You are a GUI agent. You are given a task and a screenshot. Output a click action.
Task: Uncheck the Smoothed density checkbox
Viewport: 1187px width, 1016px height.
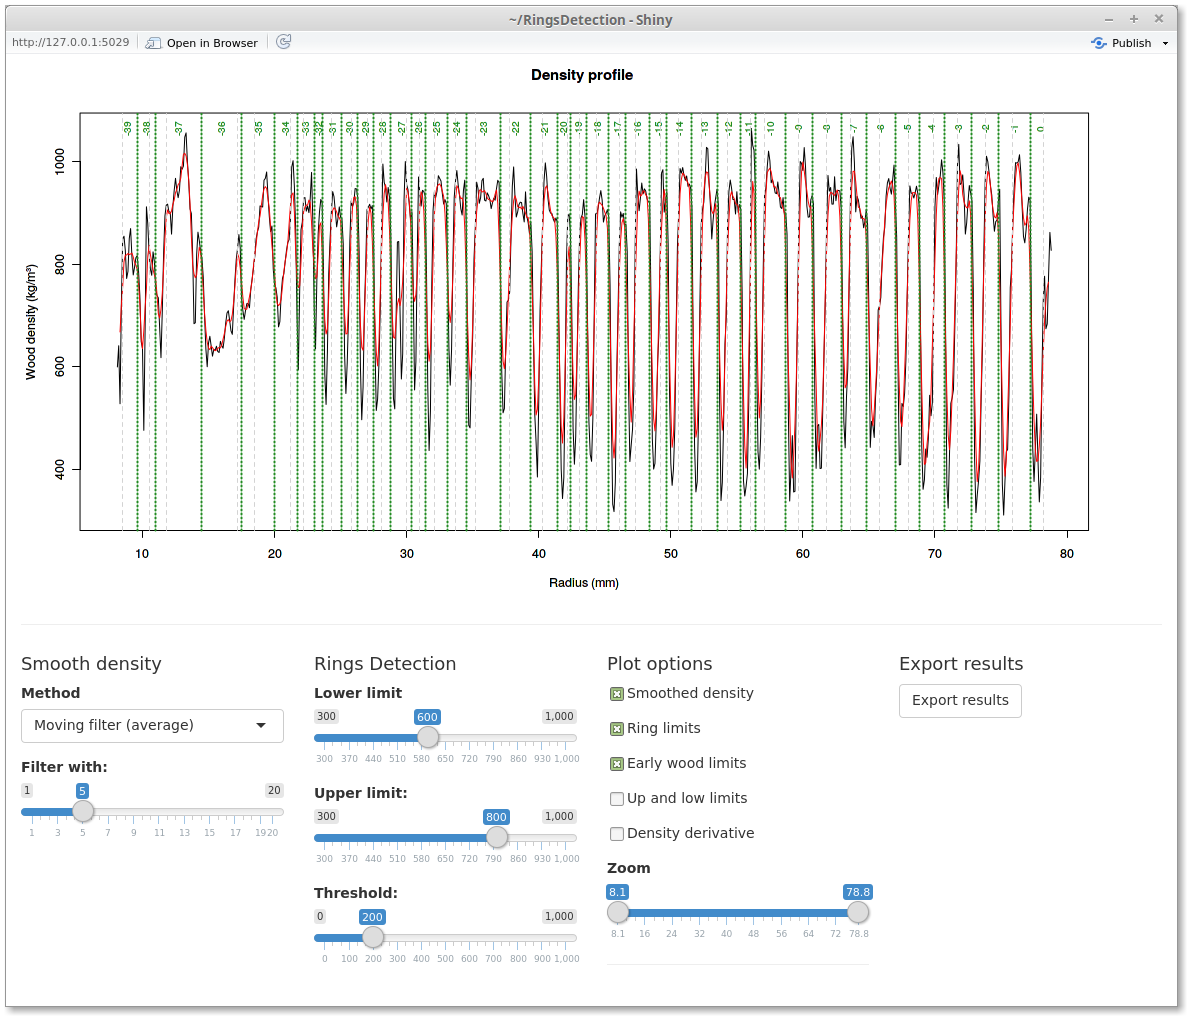617,693
